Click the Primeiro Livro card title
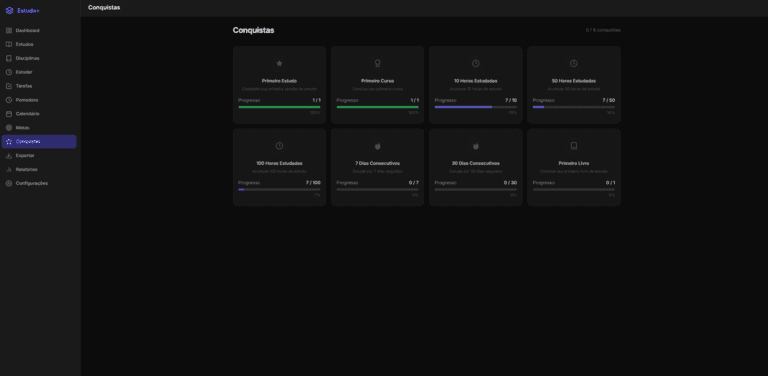Screen dimensions: 768x376 (574, 163)
